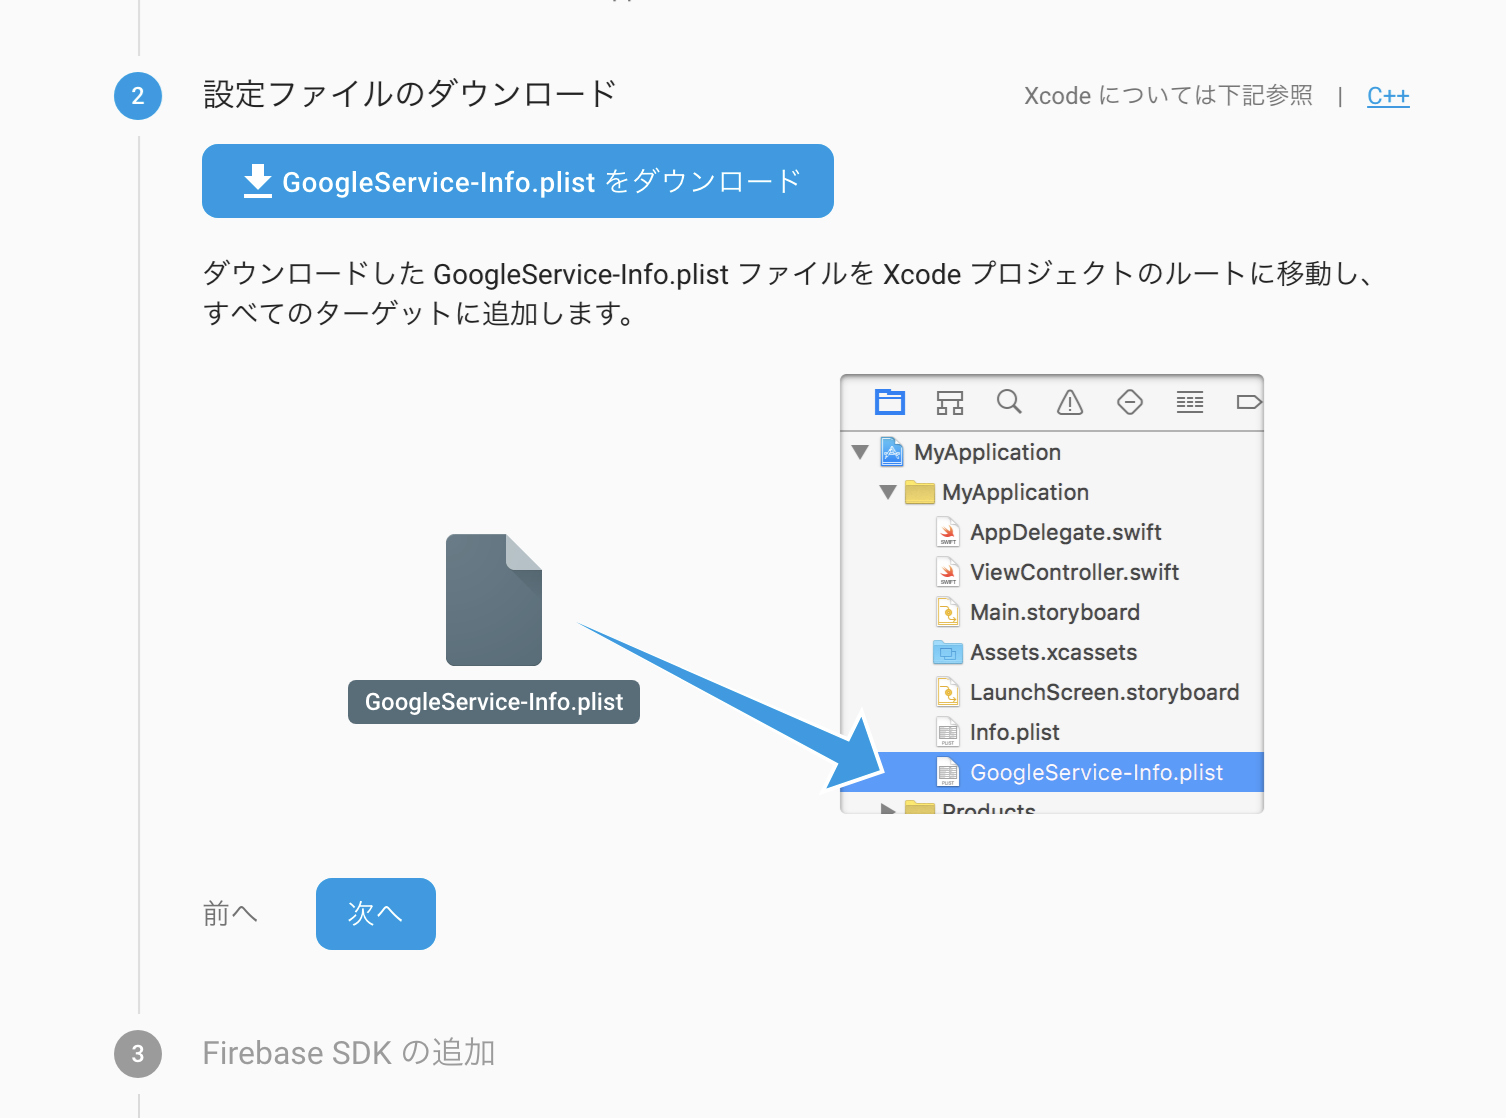The width and height of the screenshot is (1506, 1118).
Task: Select Info.plist in the file tree
Action: (1014, 731)
